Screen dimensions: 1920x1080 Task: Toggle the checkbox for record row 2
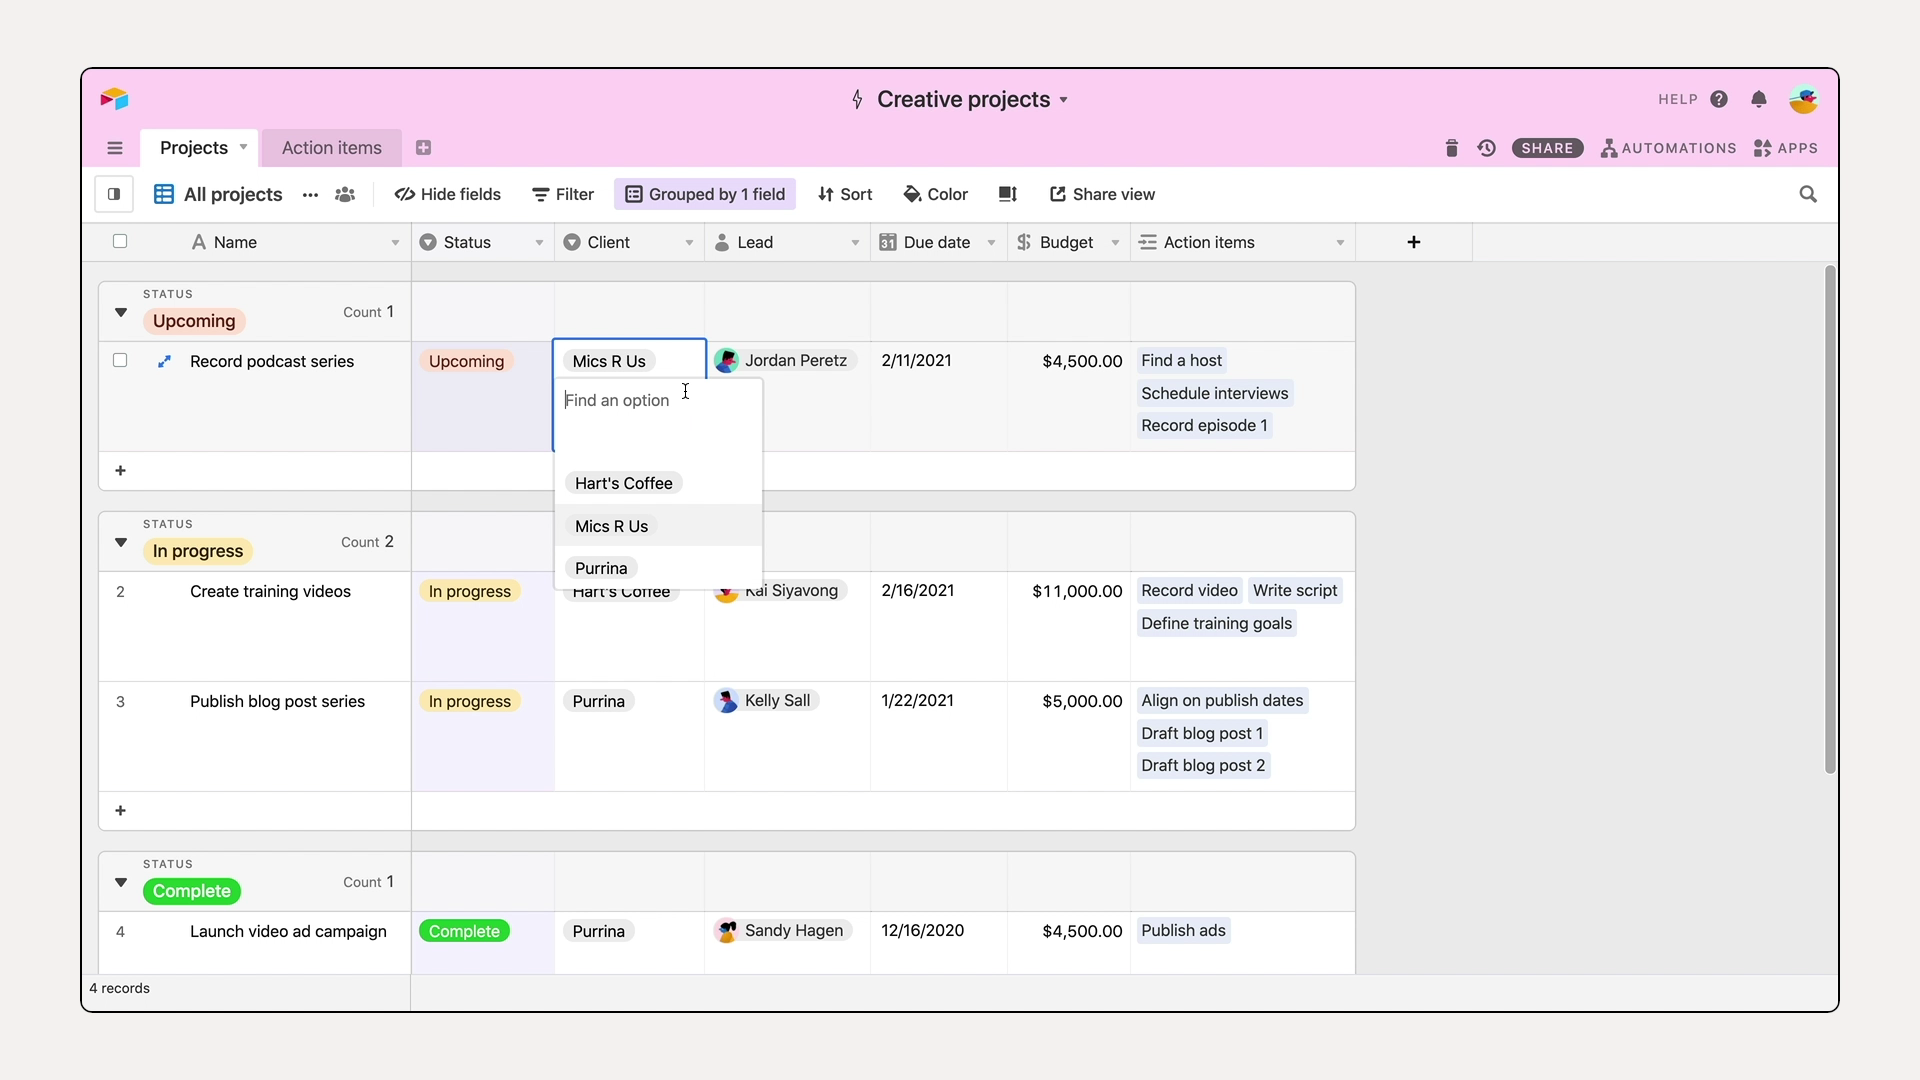coord(119,591)
